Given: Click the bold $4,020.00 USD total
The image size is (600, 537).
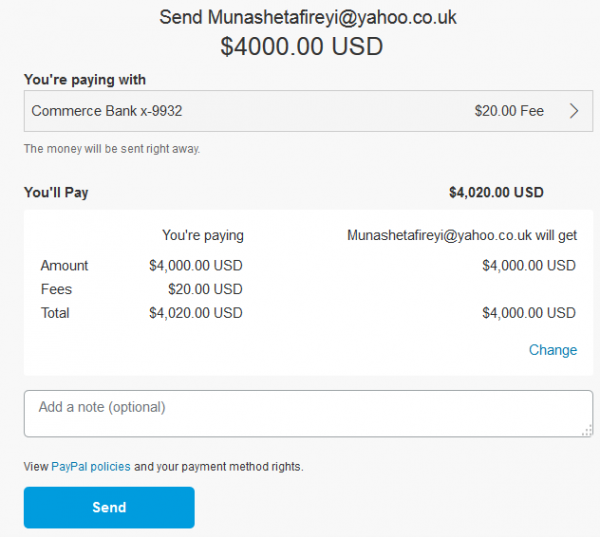Looking at the screenshot, I should 496,192.
